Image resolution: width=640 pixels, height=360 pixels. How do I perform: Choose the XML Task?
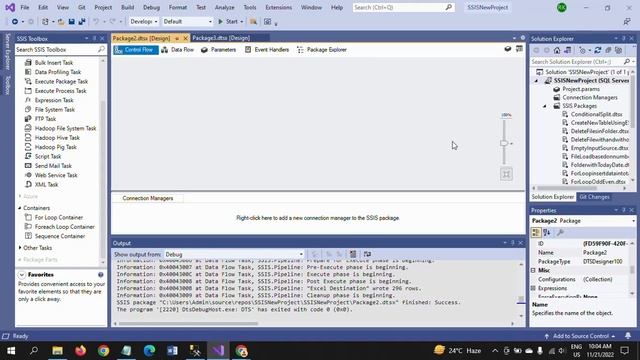click(x=46, y=185)
